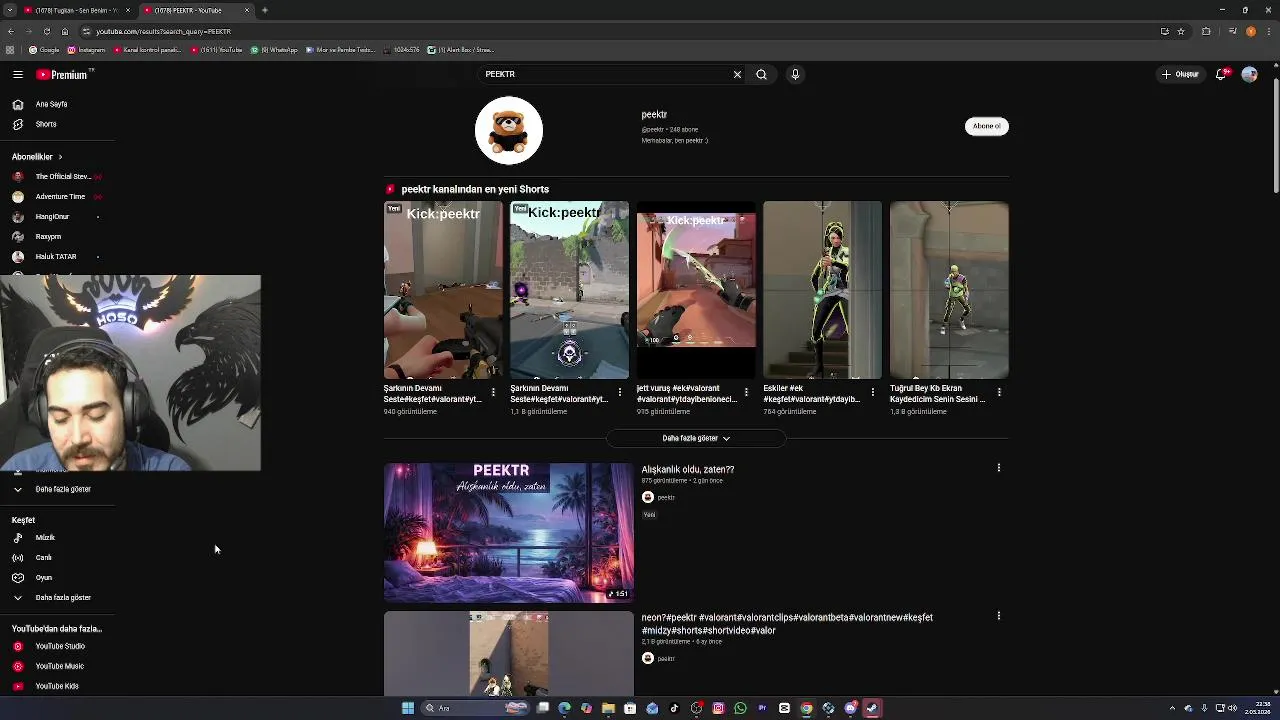Subscribe with Abone ol button
Image resolution: width=1280 pixels, height=720 pixels.
tap(986, 126)
